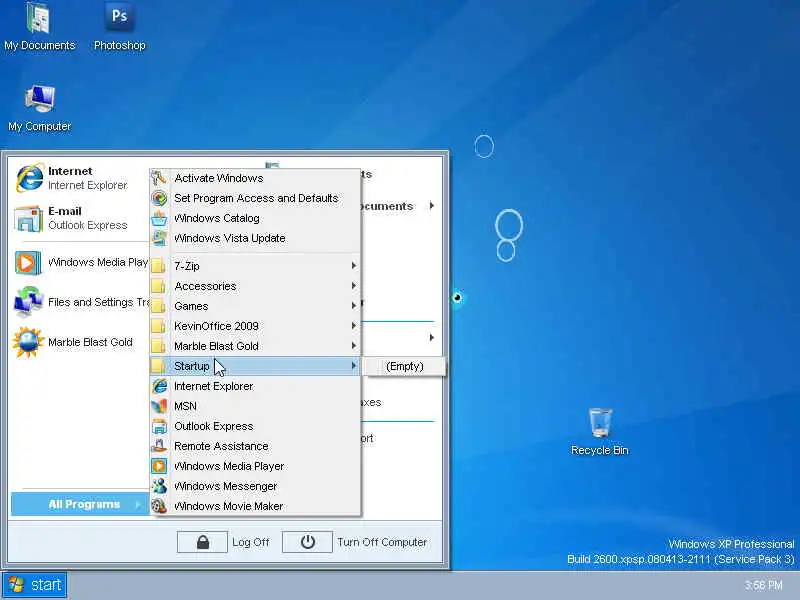Click the KevinOffice 2009 folder icon
The width and height of the screenshot is (800, 600).
tap(159, 326)
